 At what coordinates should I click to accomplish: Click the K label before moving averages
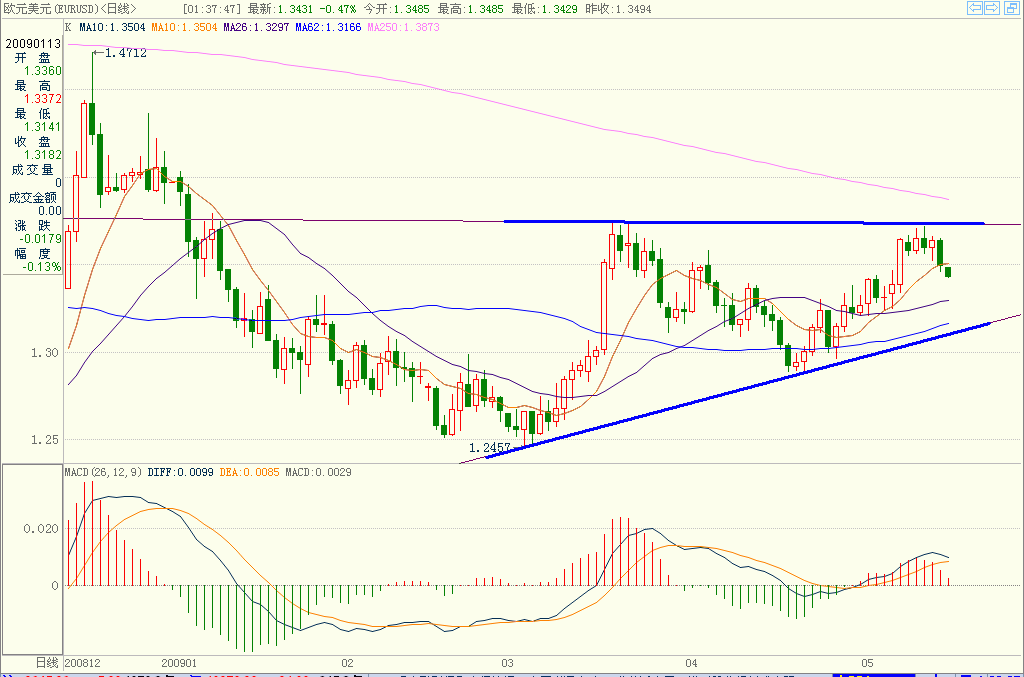coord(69,27)
